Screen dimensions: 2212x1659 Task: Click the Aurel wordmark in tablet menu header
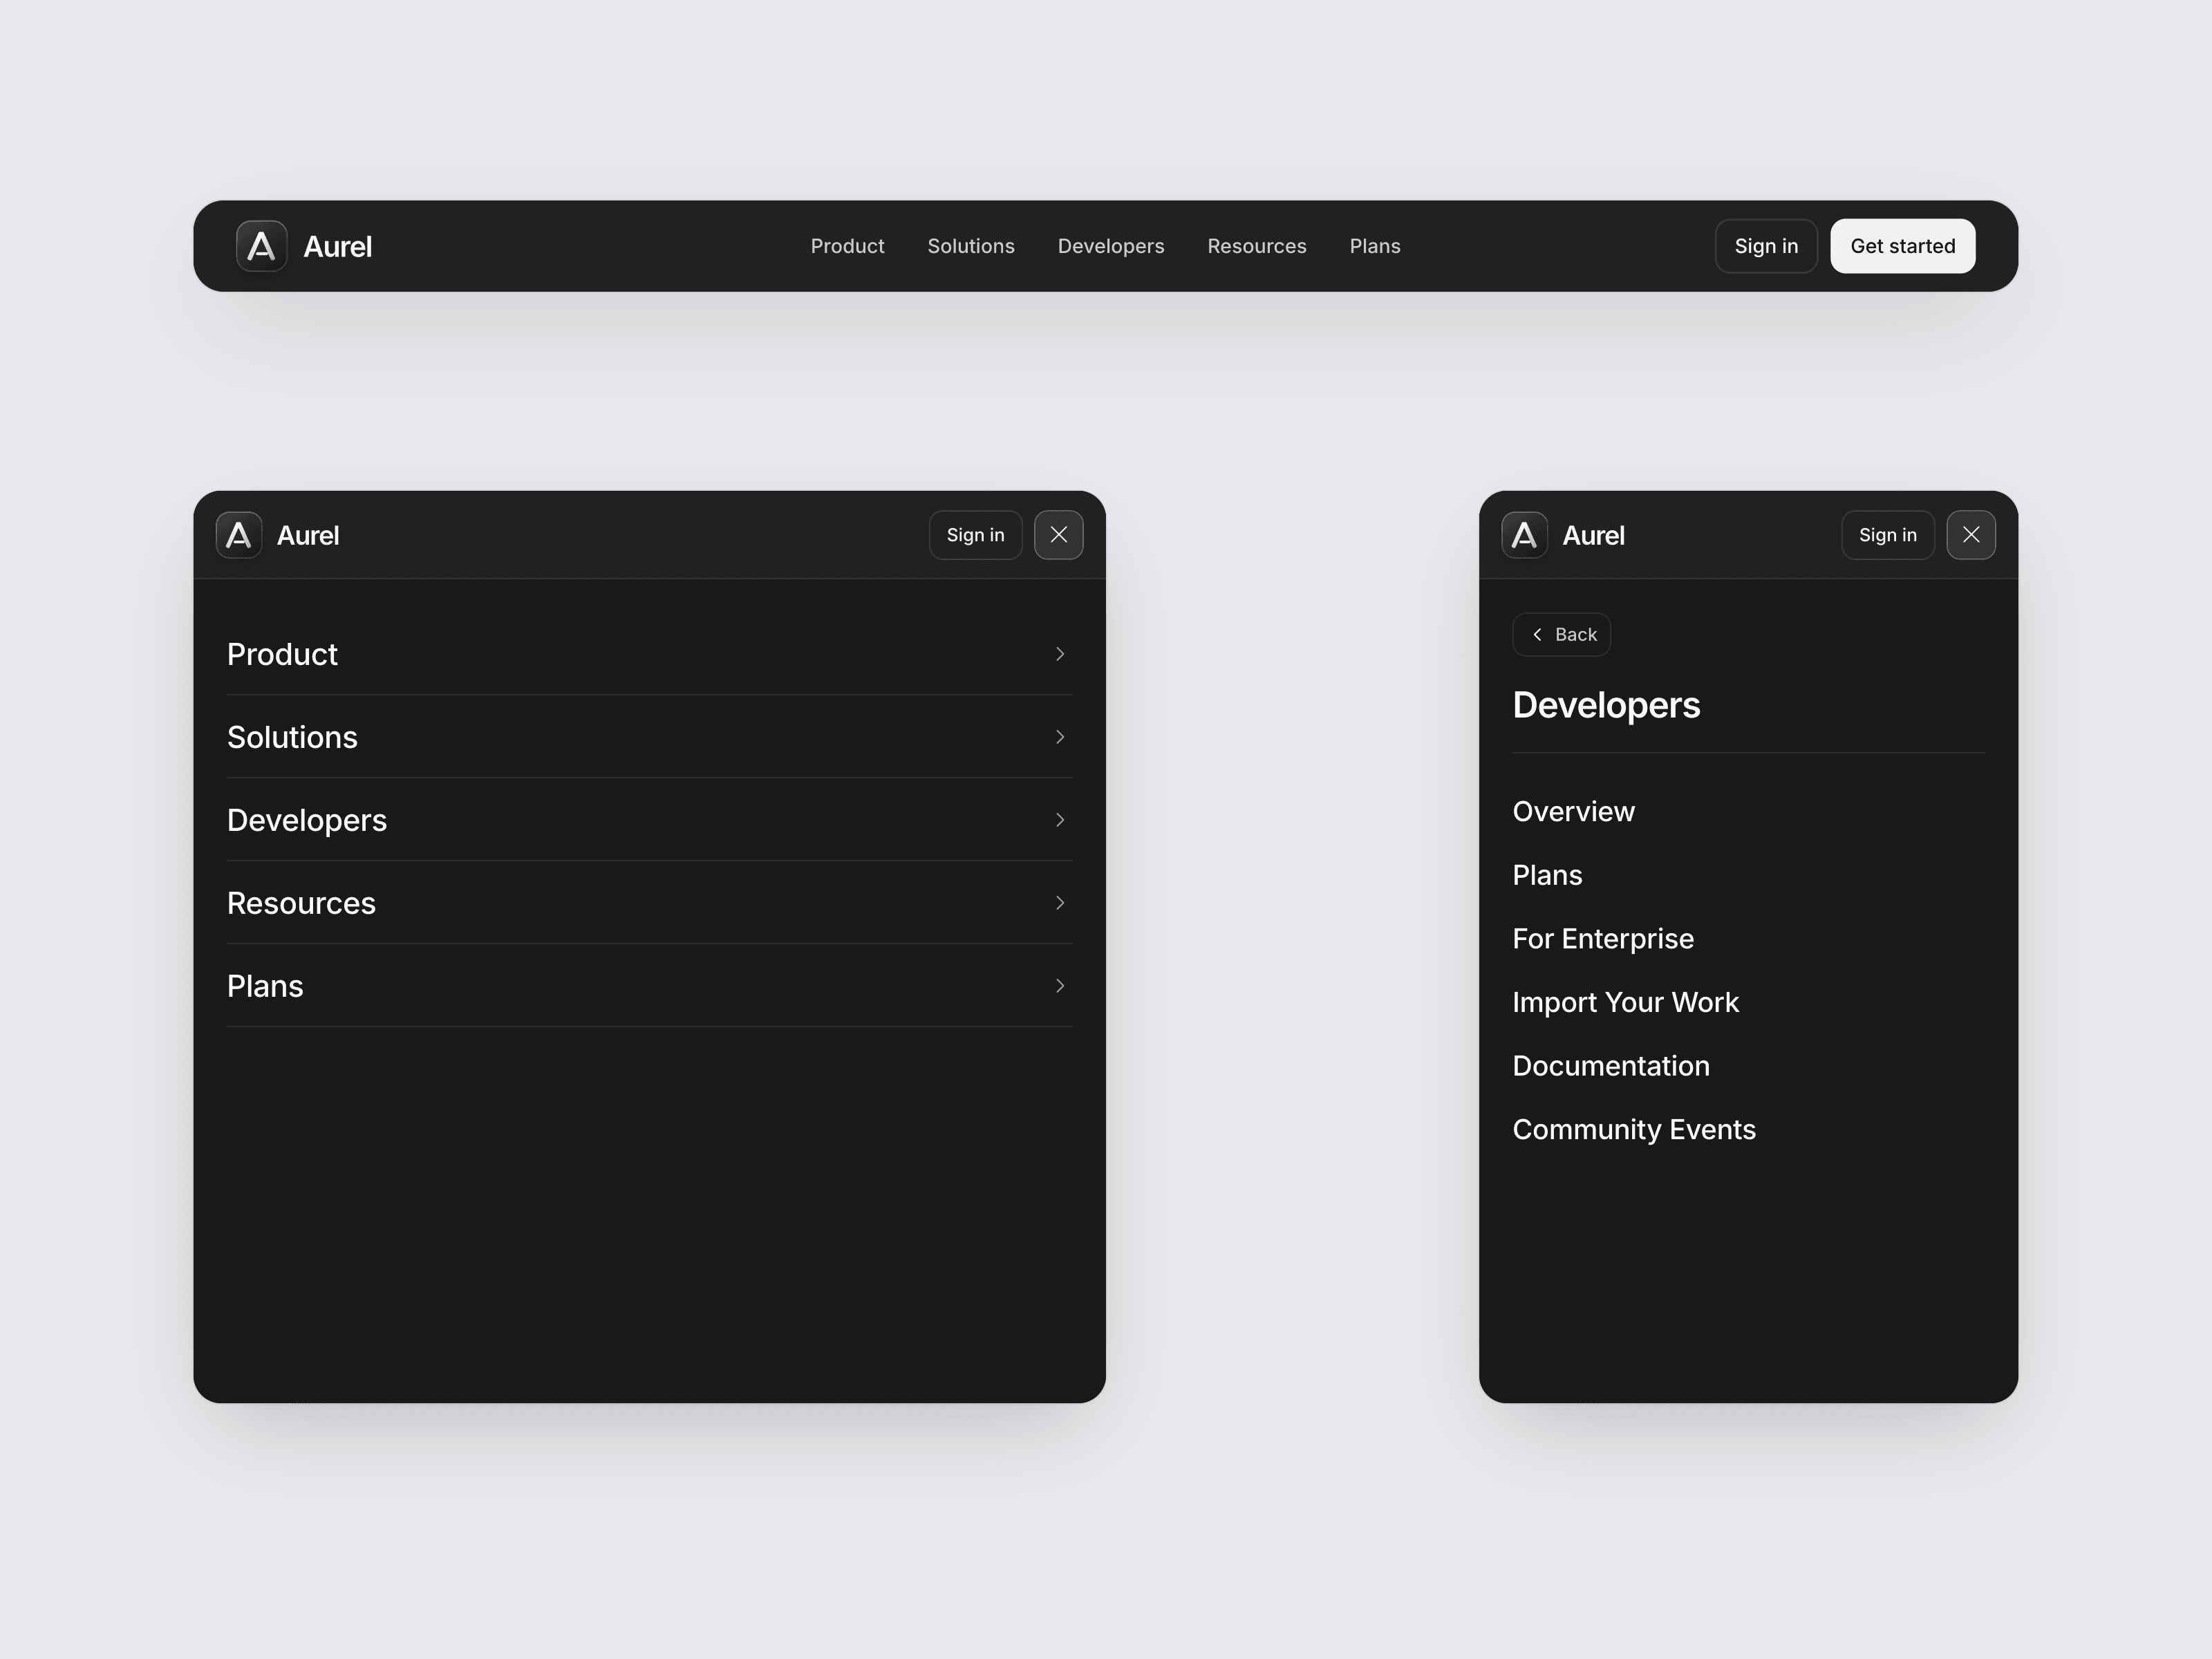(308, 536)
